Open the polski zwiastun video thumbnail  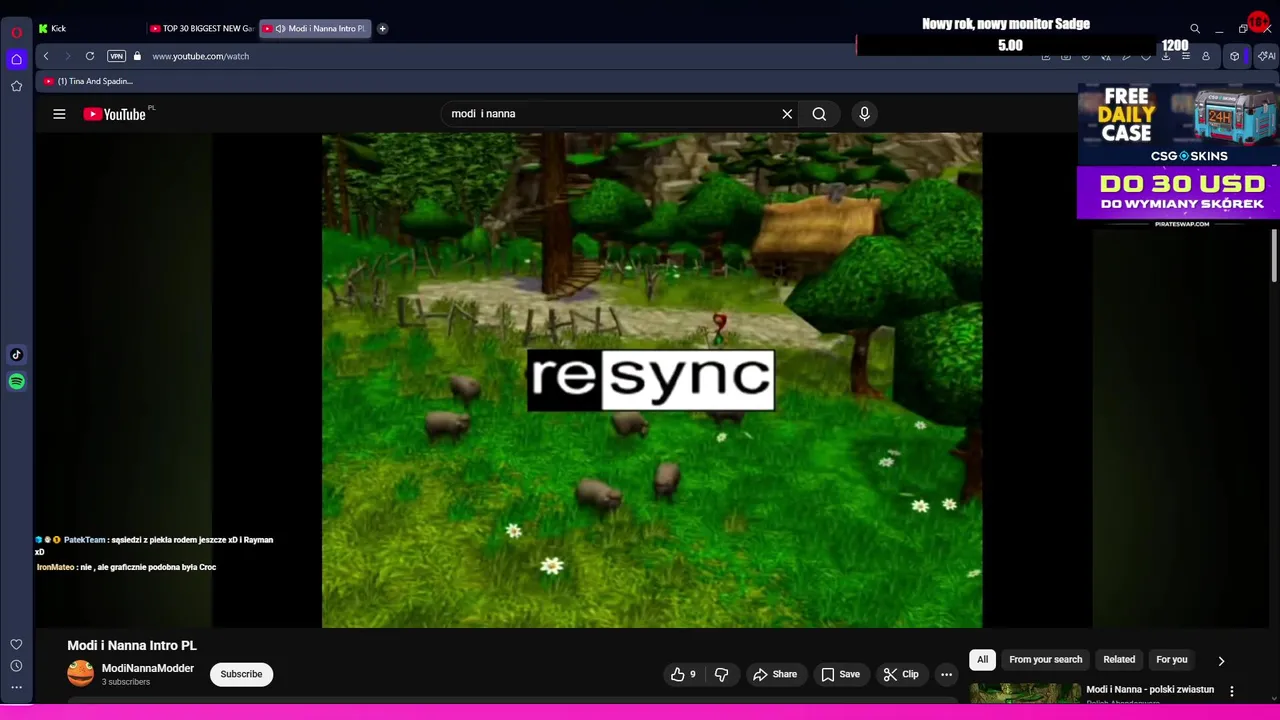(1025, 694)
